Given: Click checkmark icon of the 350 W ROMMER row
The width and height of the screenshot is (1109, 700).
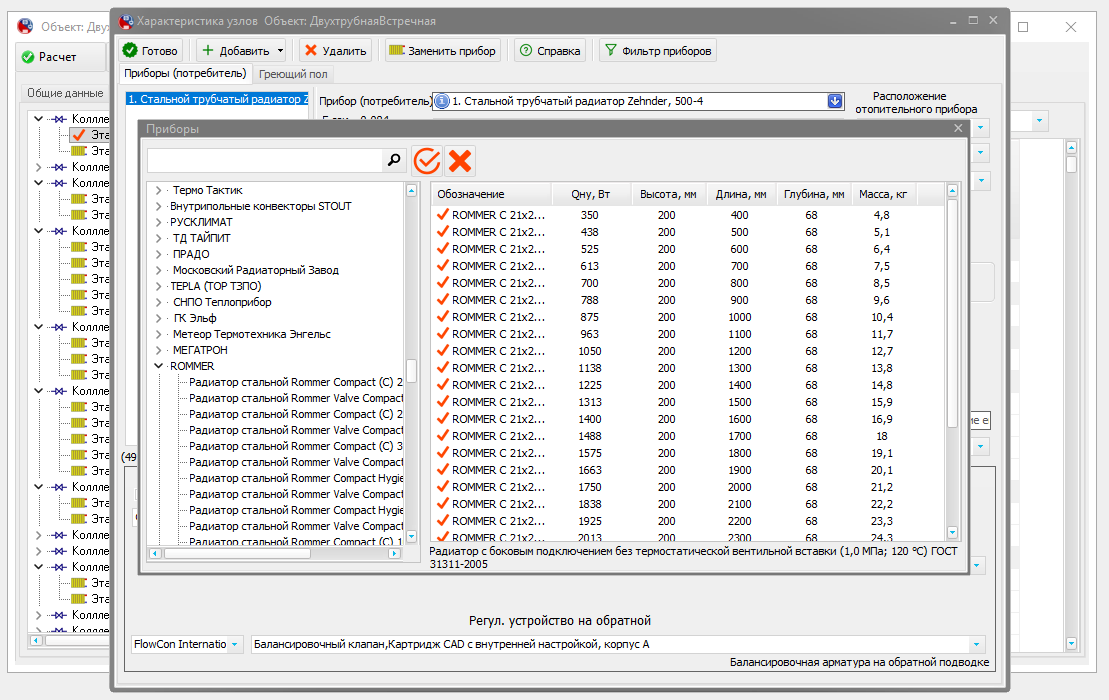Looking at the screenshot, I should [x=443, y=214].
